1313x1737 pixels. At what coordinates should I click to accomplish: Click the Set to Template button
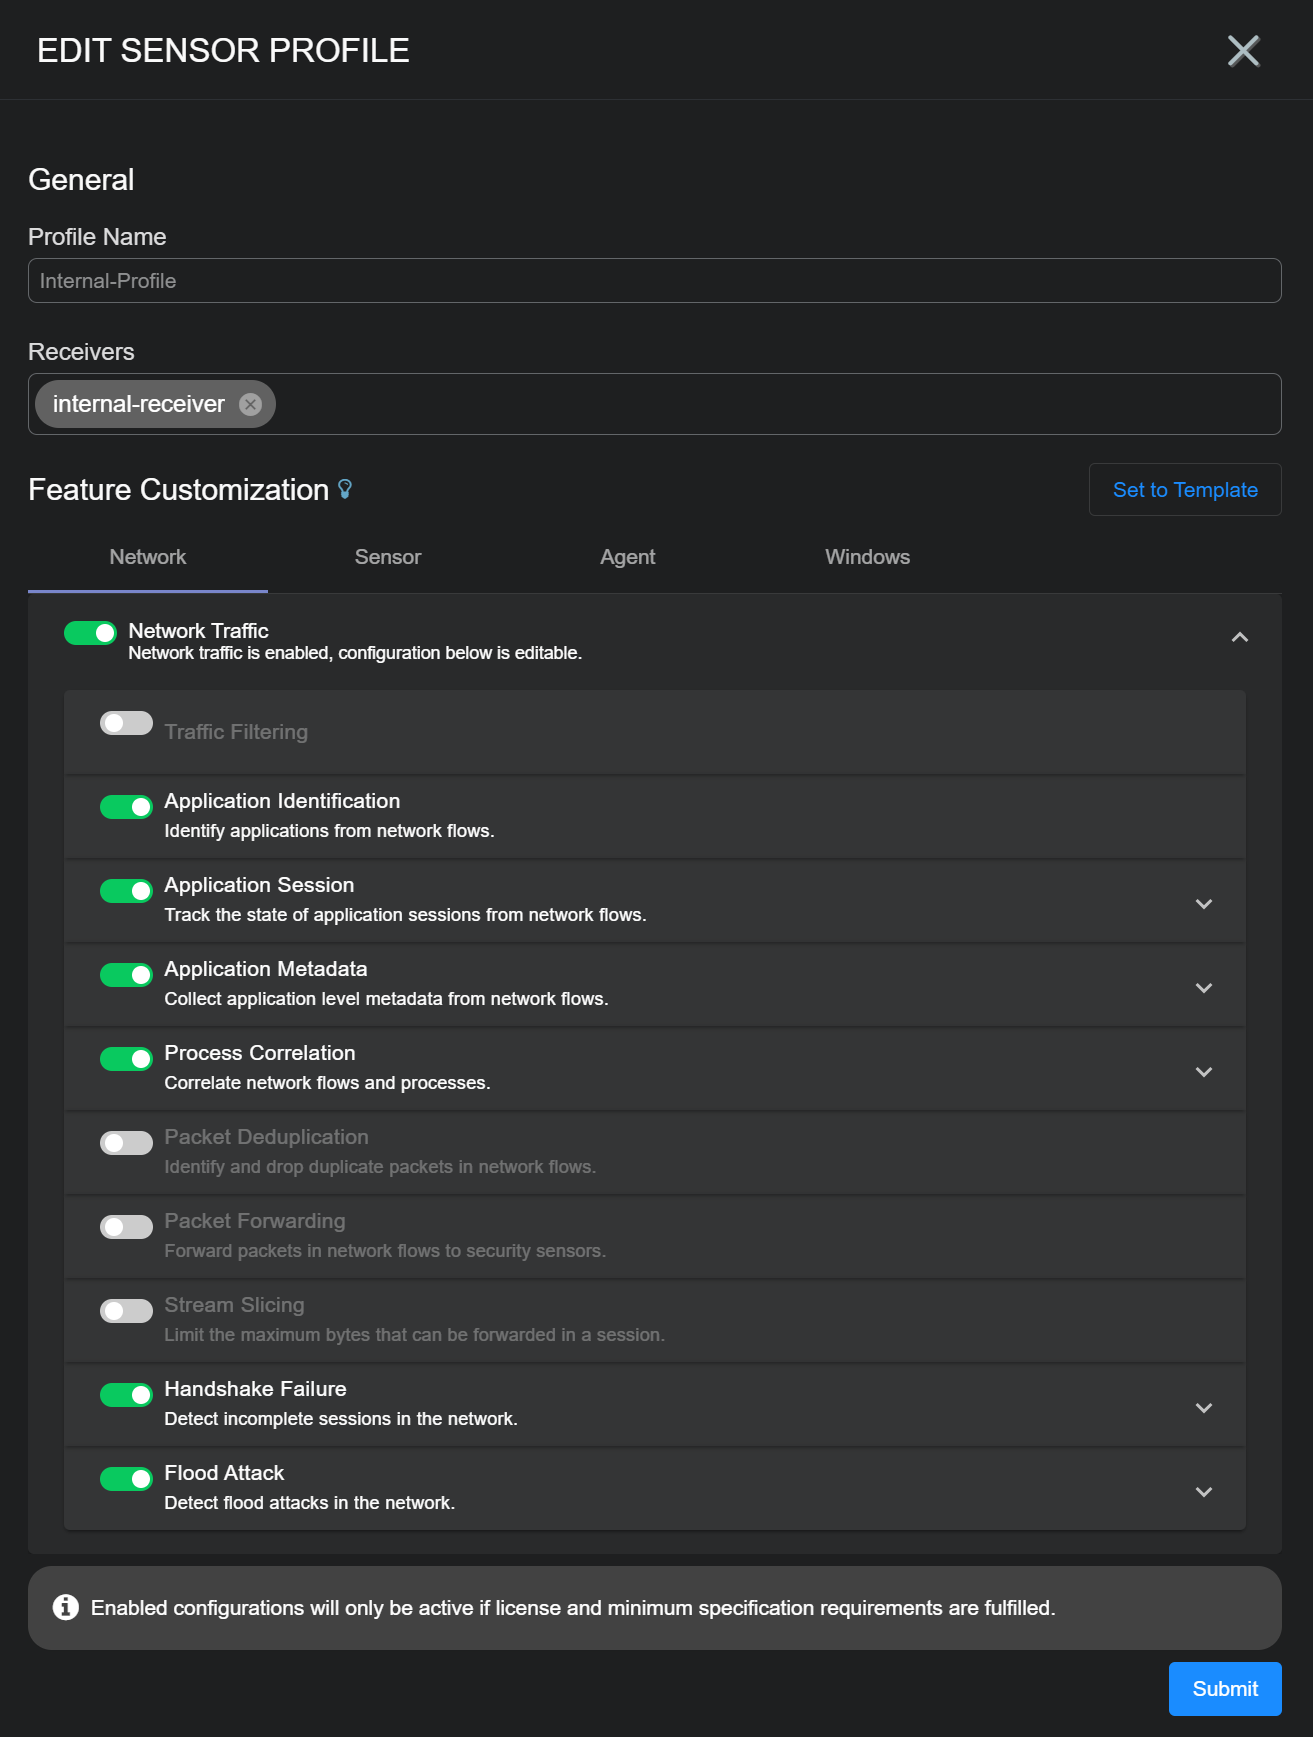point(1185,490)
